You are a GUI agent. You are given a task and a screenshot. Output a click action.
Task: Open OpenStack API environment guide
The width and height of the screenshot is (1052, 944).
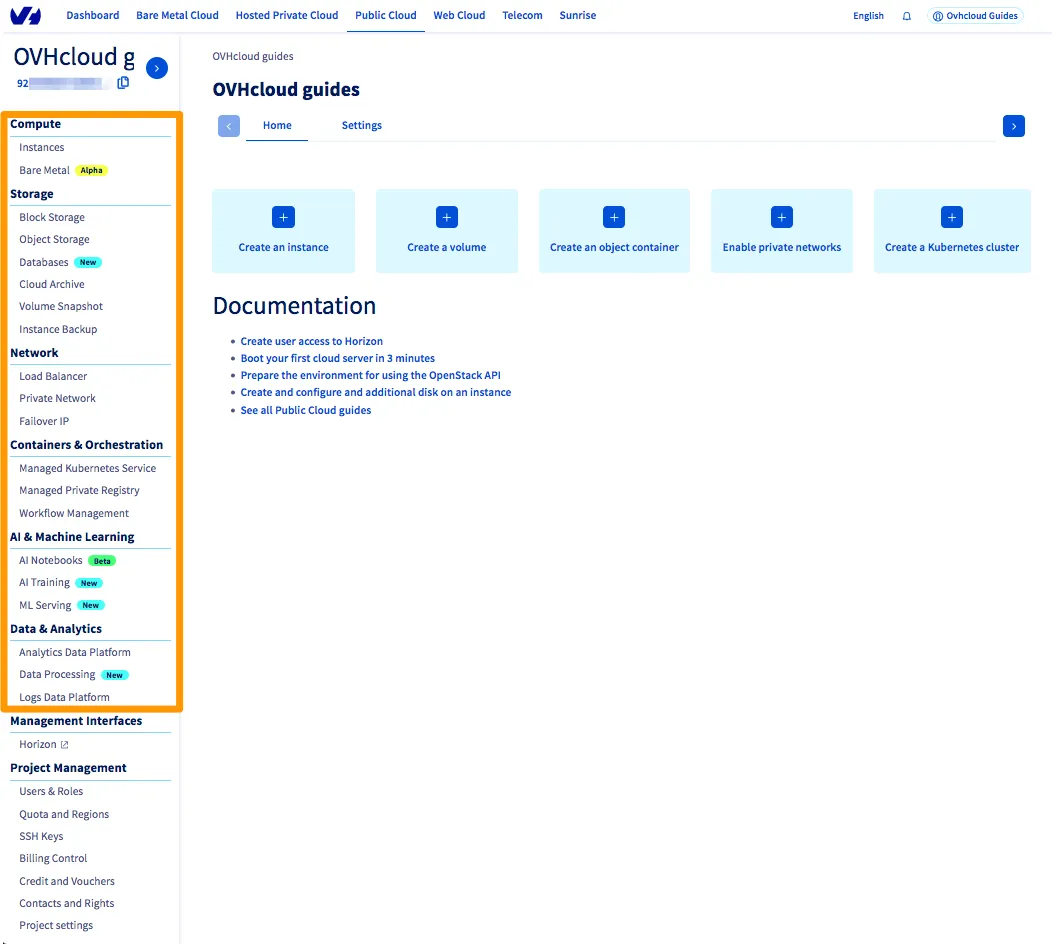click(x=370, y=376)
